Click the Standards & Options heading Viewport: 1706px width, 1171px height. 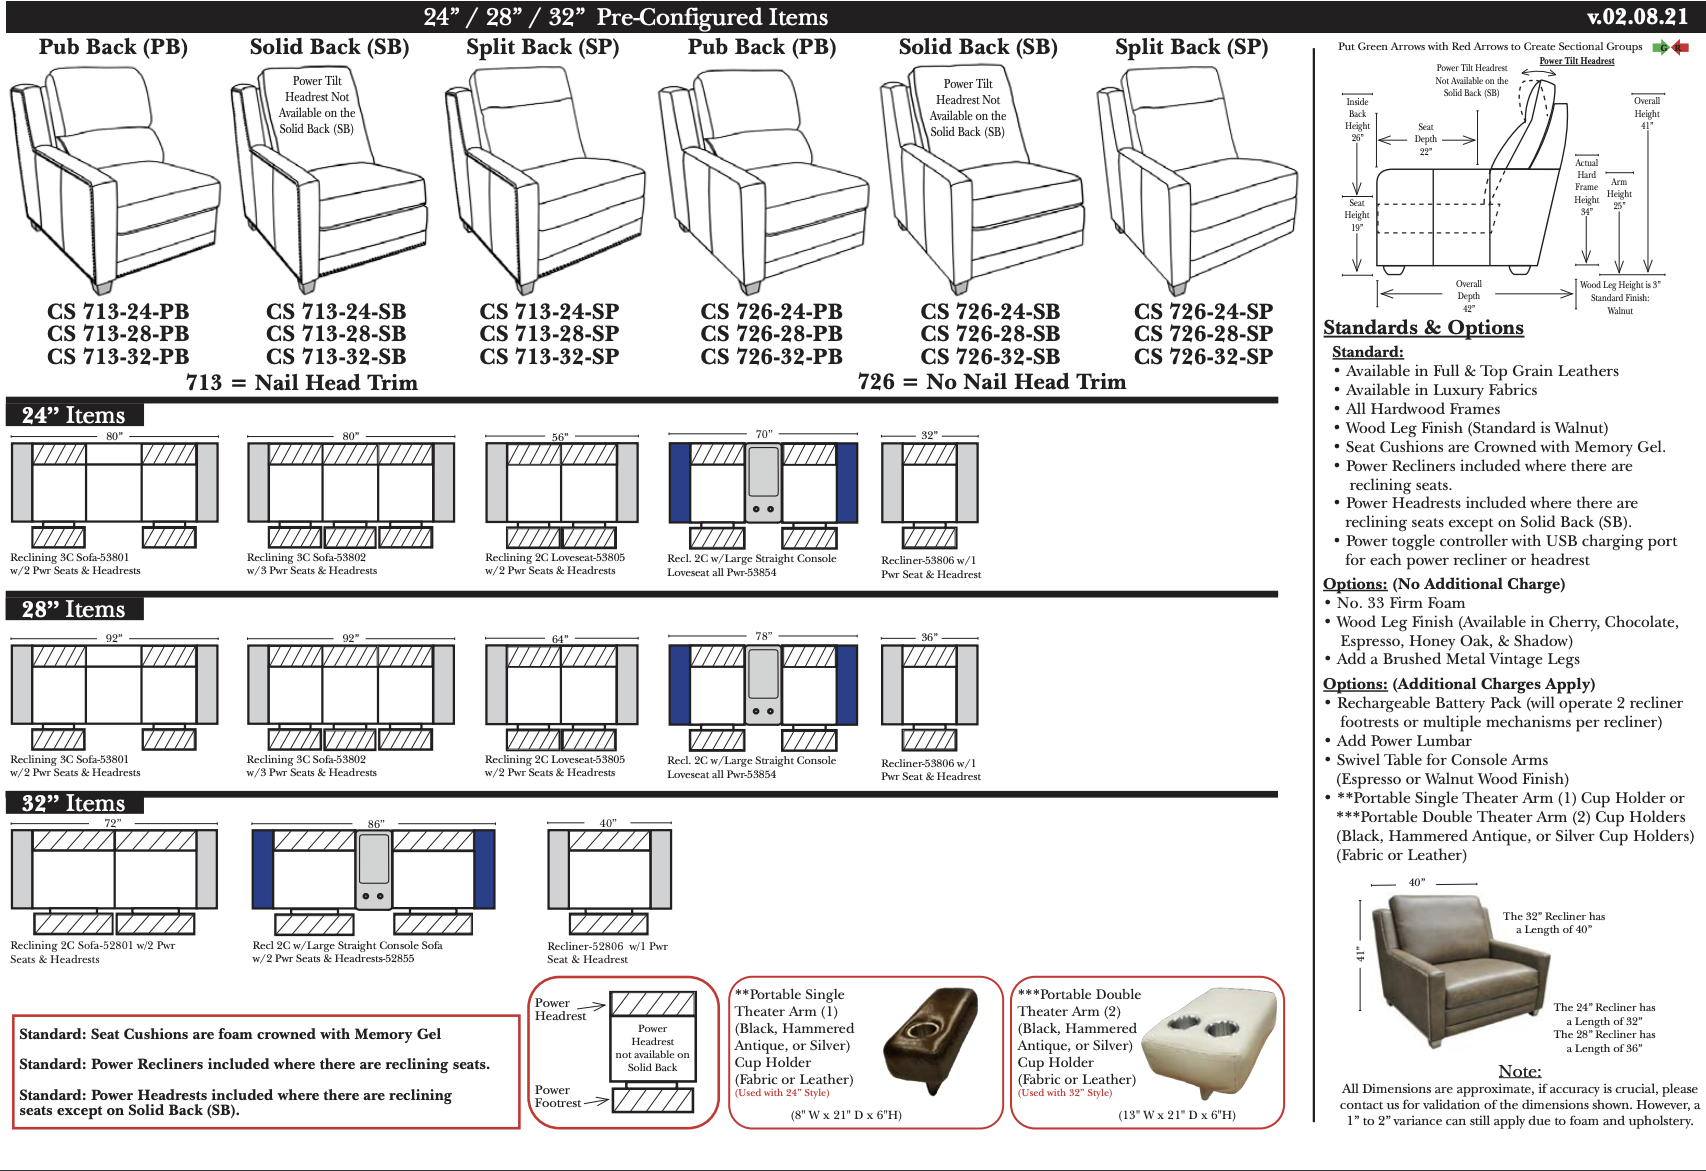point(1422,328)
